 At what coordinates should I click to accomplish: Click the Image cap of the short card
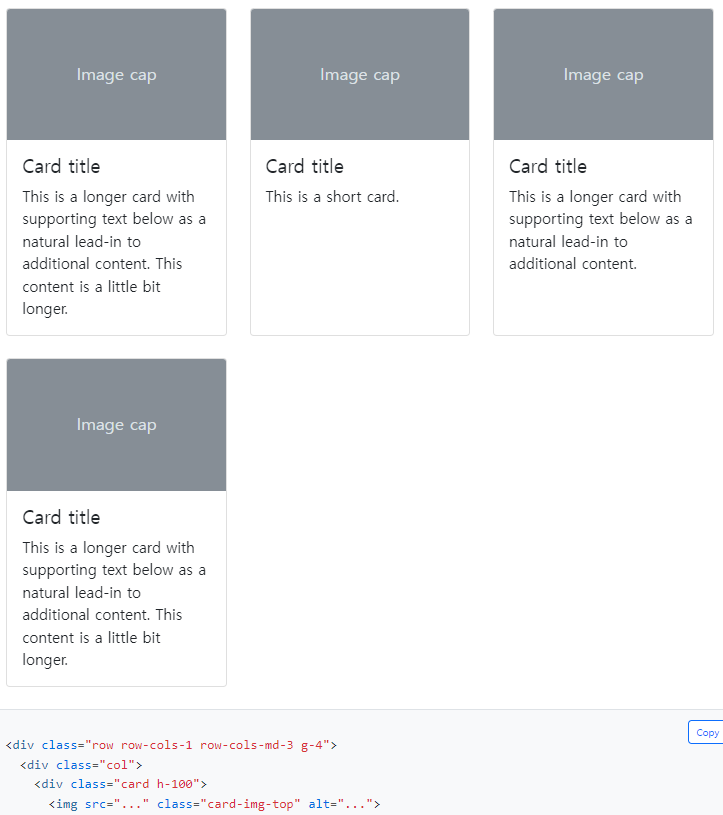click(x=360, y=74)
